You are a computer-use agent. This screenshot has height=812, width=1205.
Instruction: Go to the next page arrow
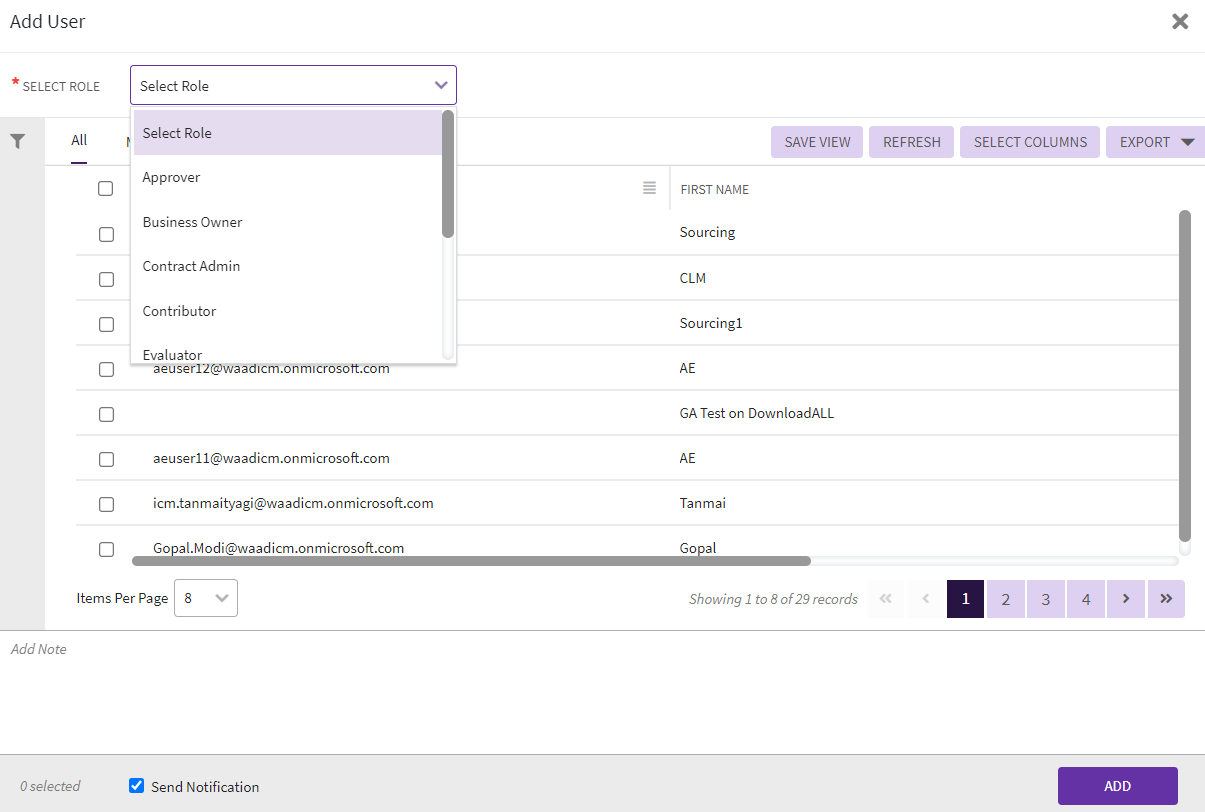click(x=1126, y=599)
